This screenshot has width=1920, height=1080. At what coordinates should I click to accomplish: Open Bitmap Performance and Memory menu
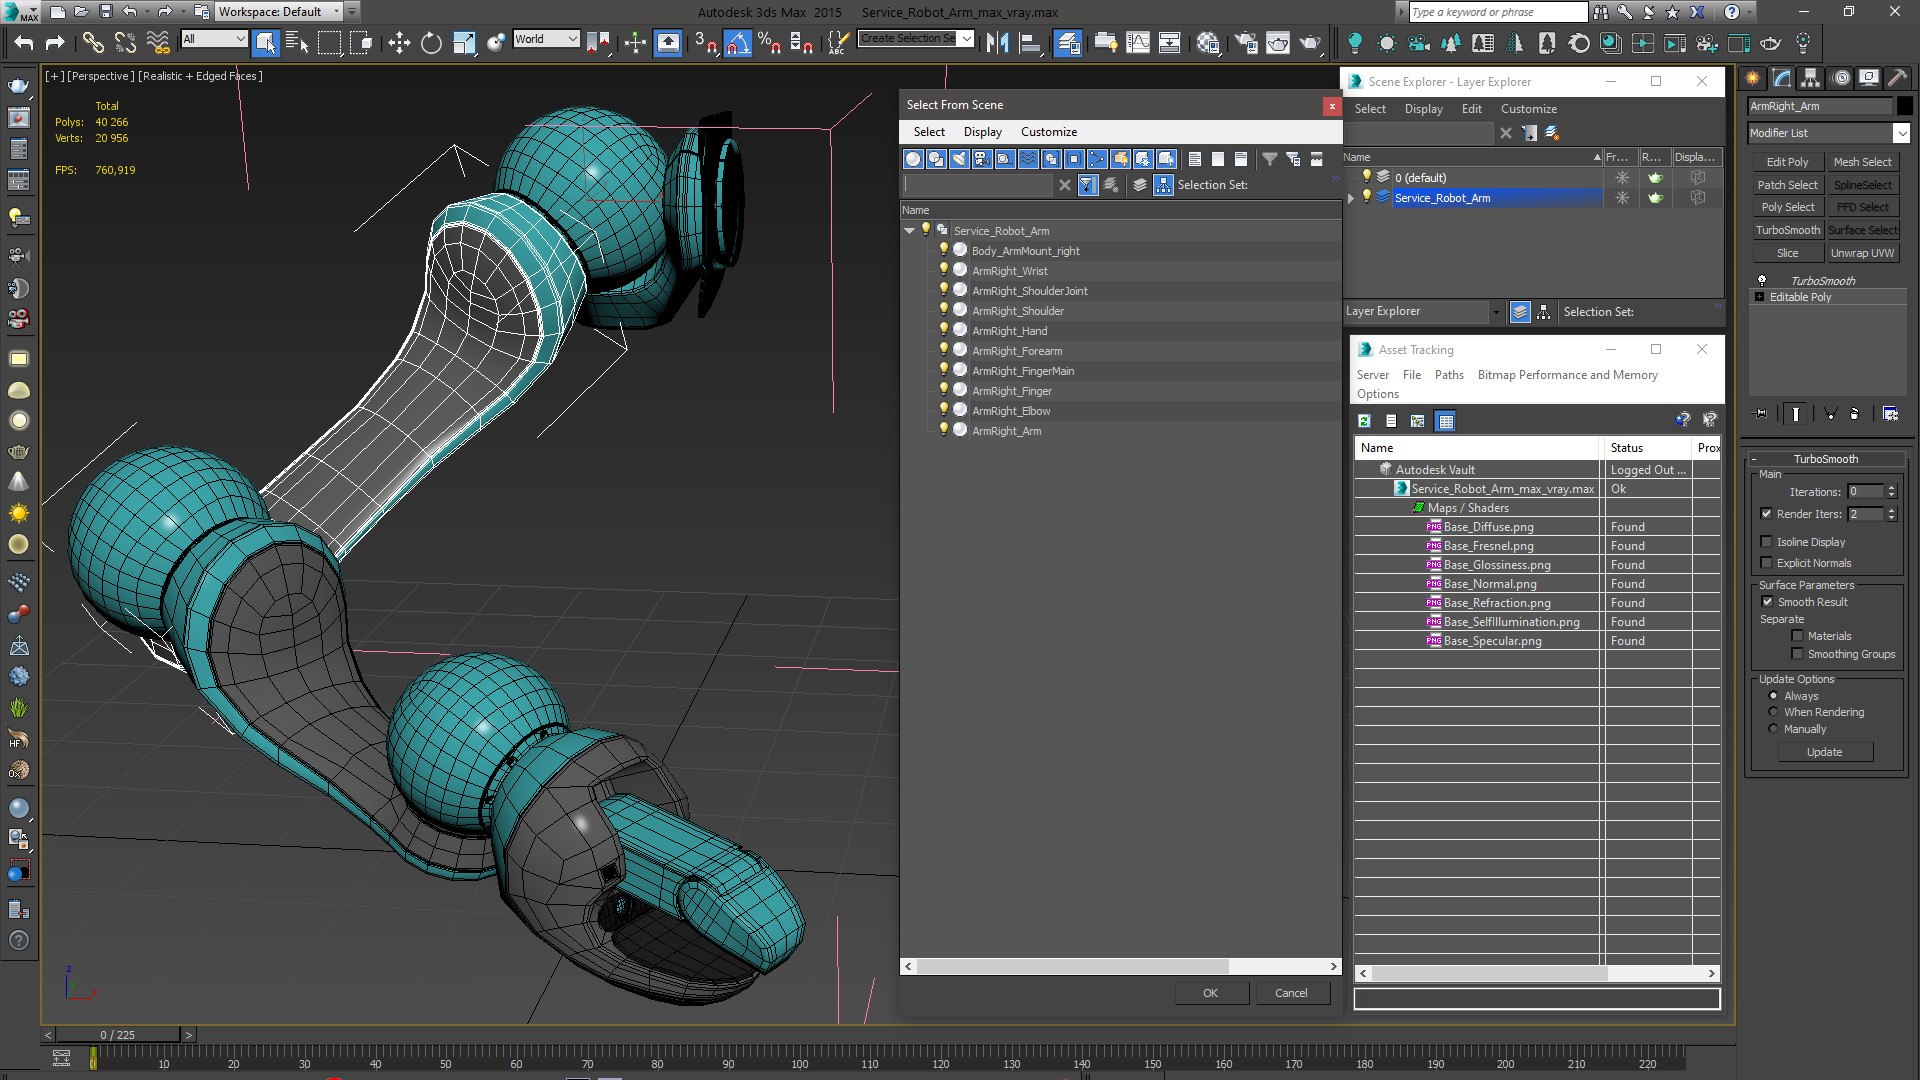(1567, 375)
